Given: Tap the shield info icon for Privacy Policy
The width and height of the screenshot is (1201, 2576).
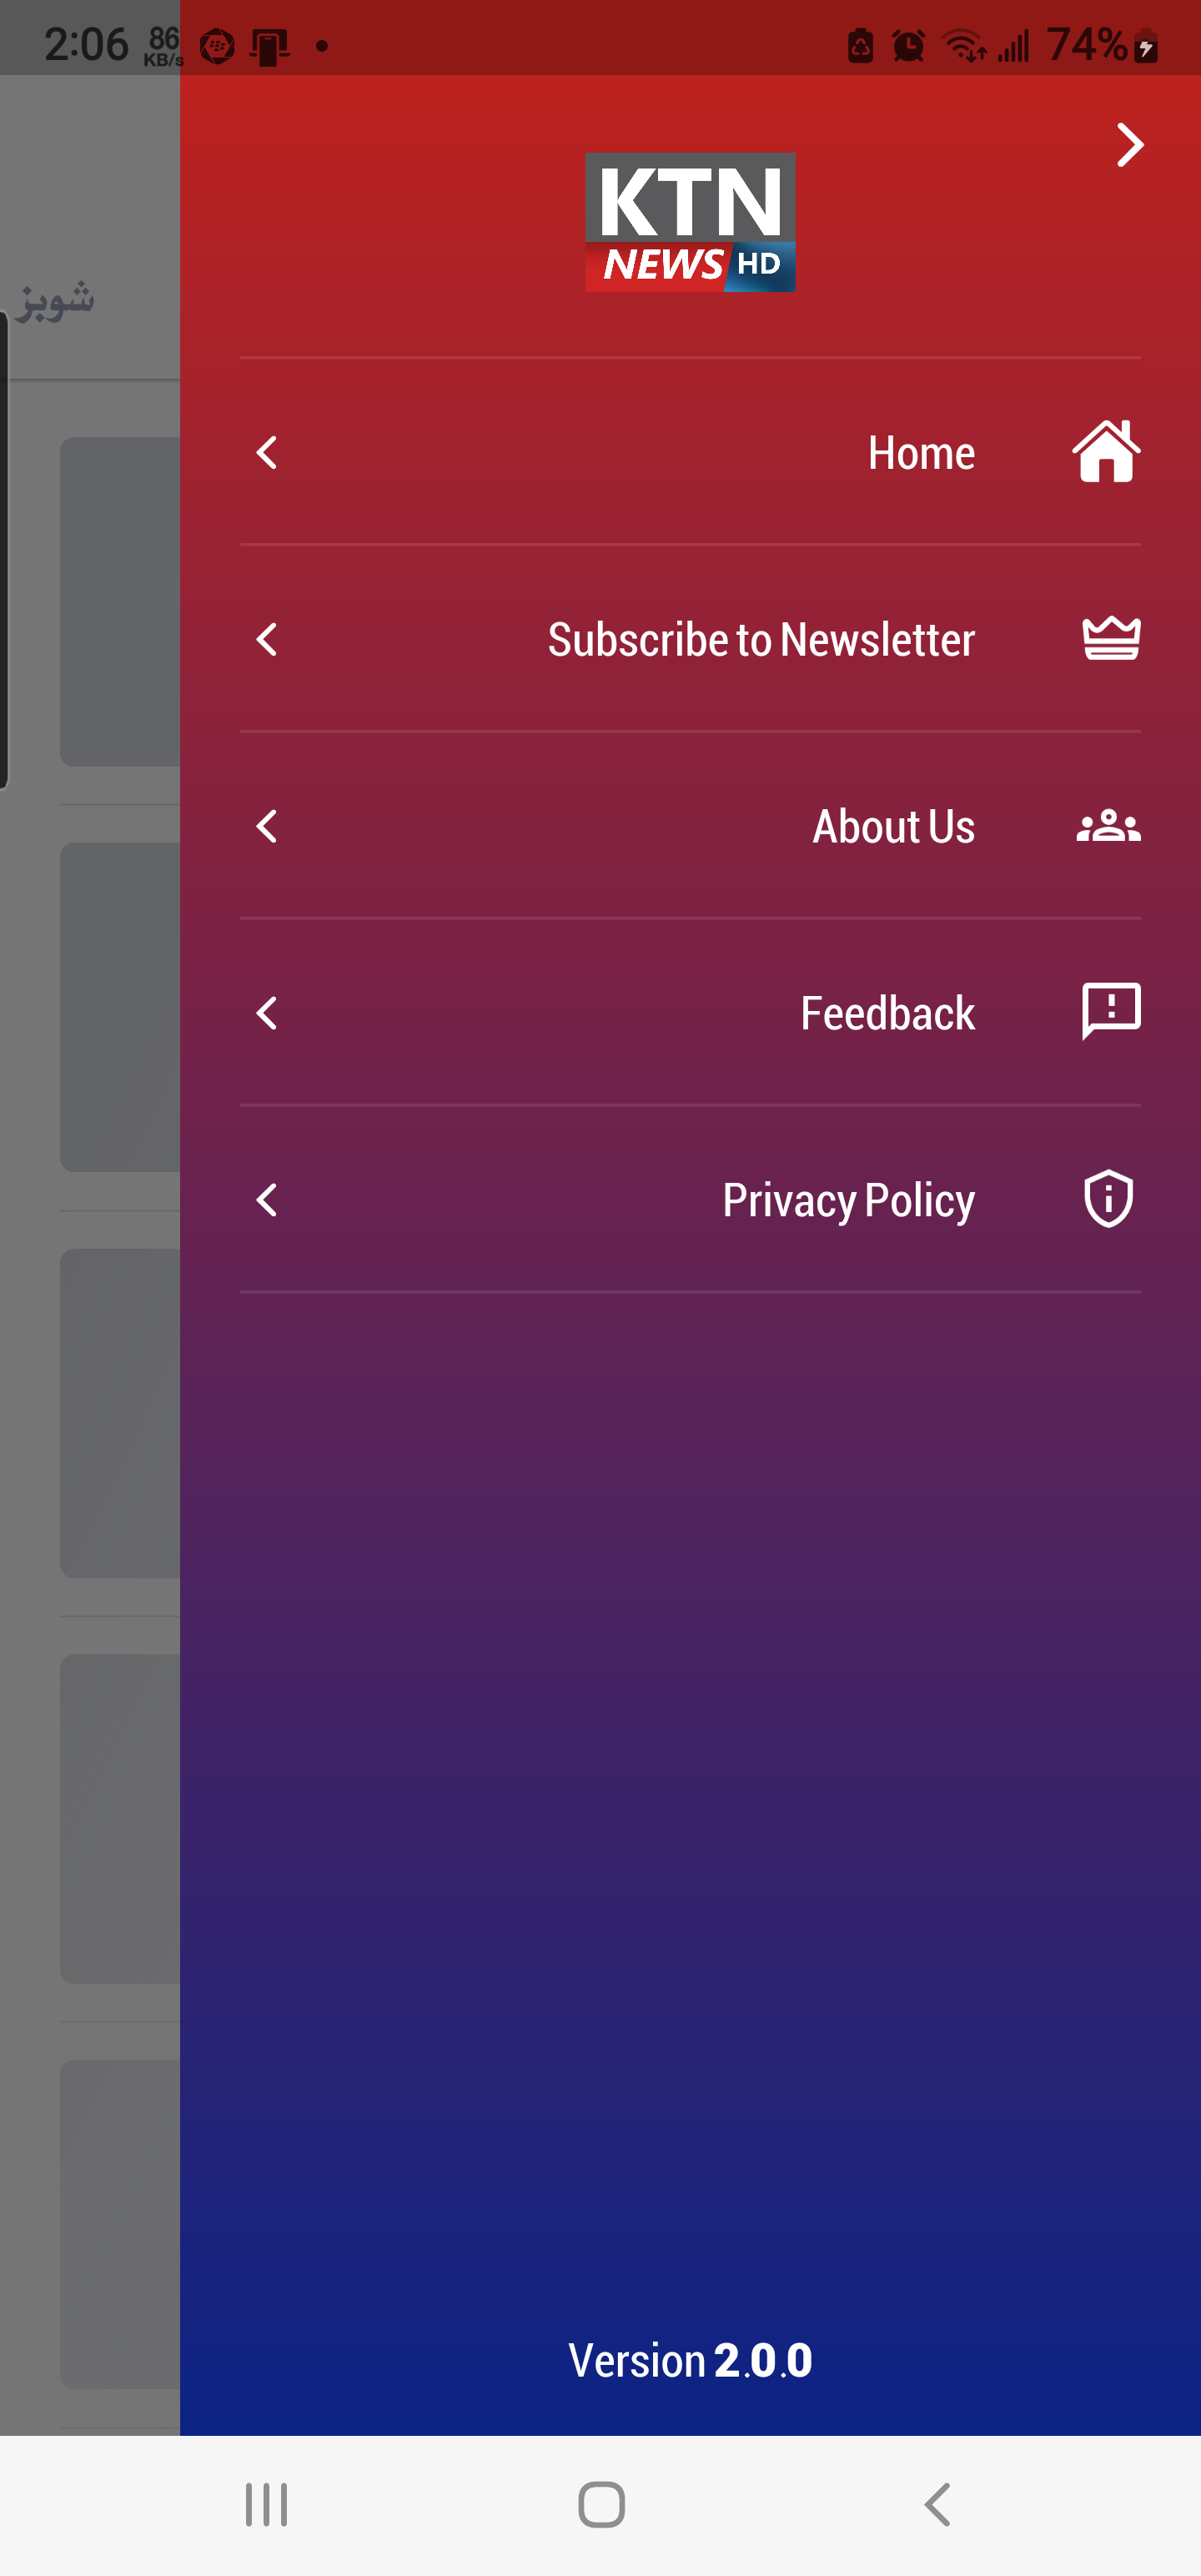Looking at the screenshot, I should (1108, 1198).
